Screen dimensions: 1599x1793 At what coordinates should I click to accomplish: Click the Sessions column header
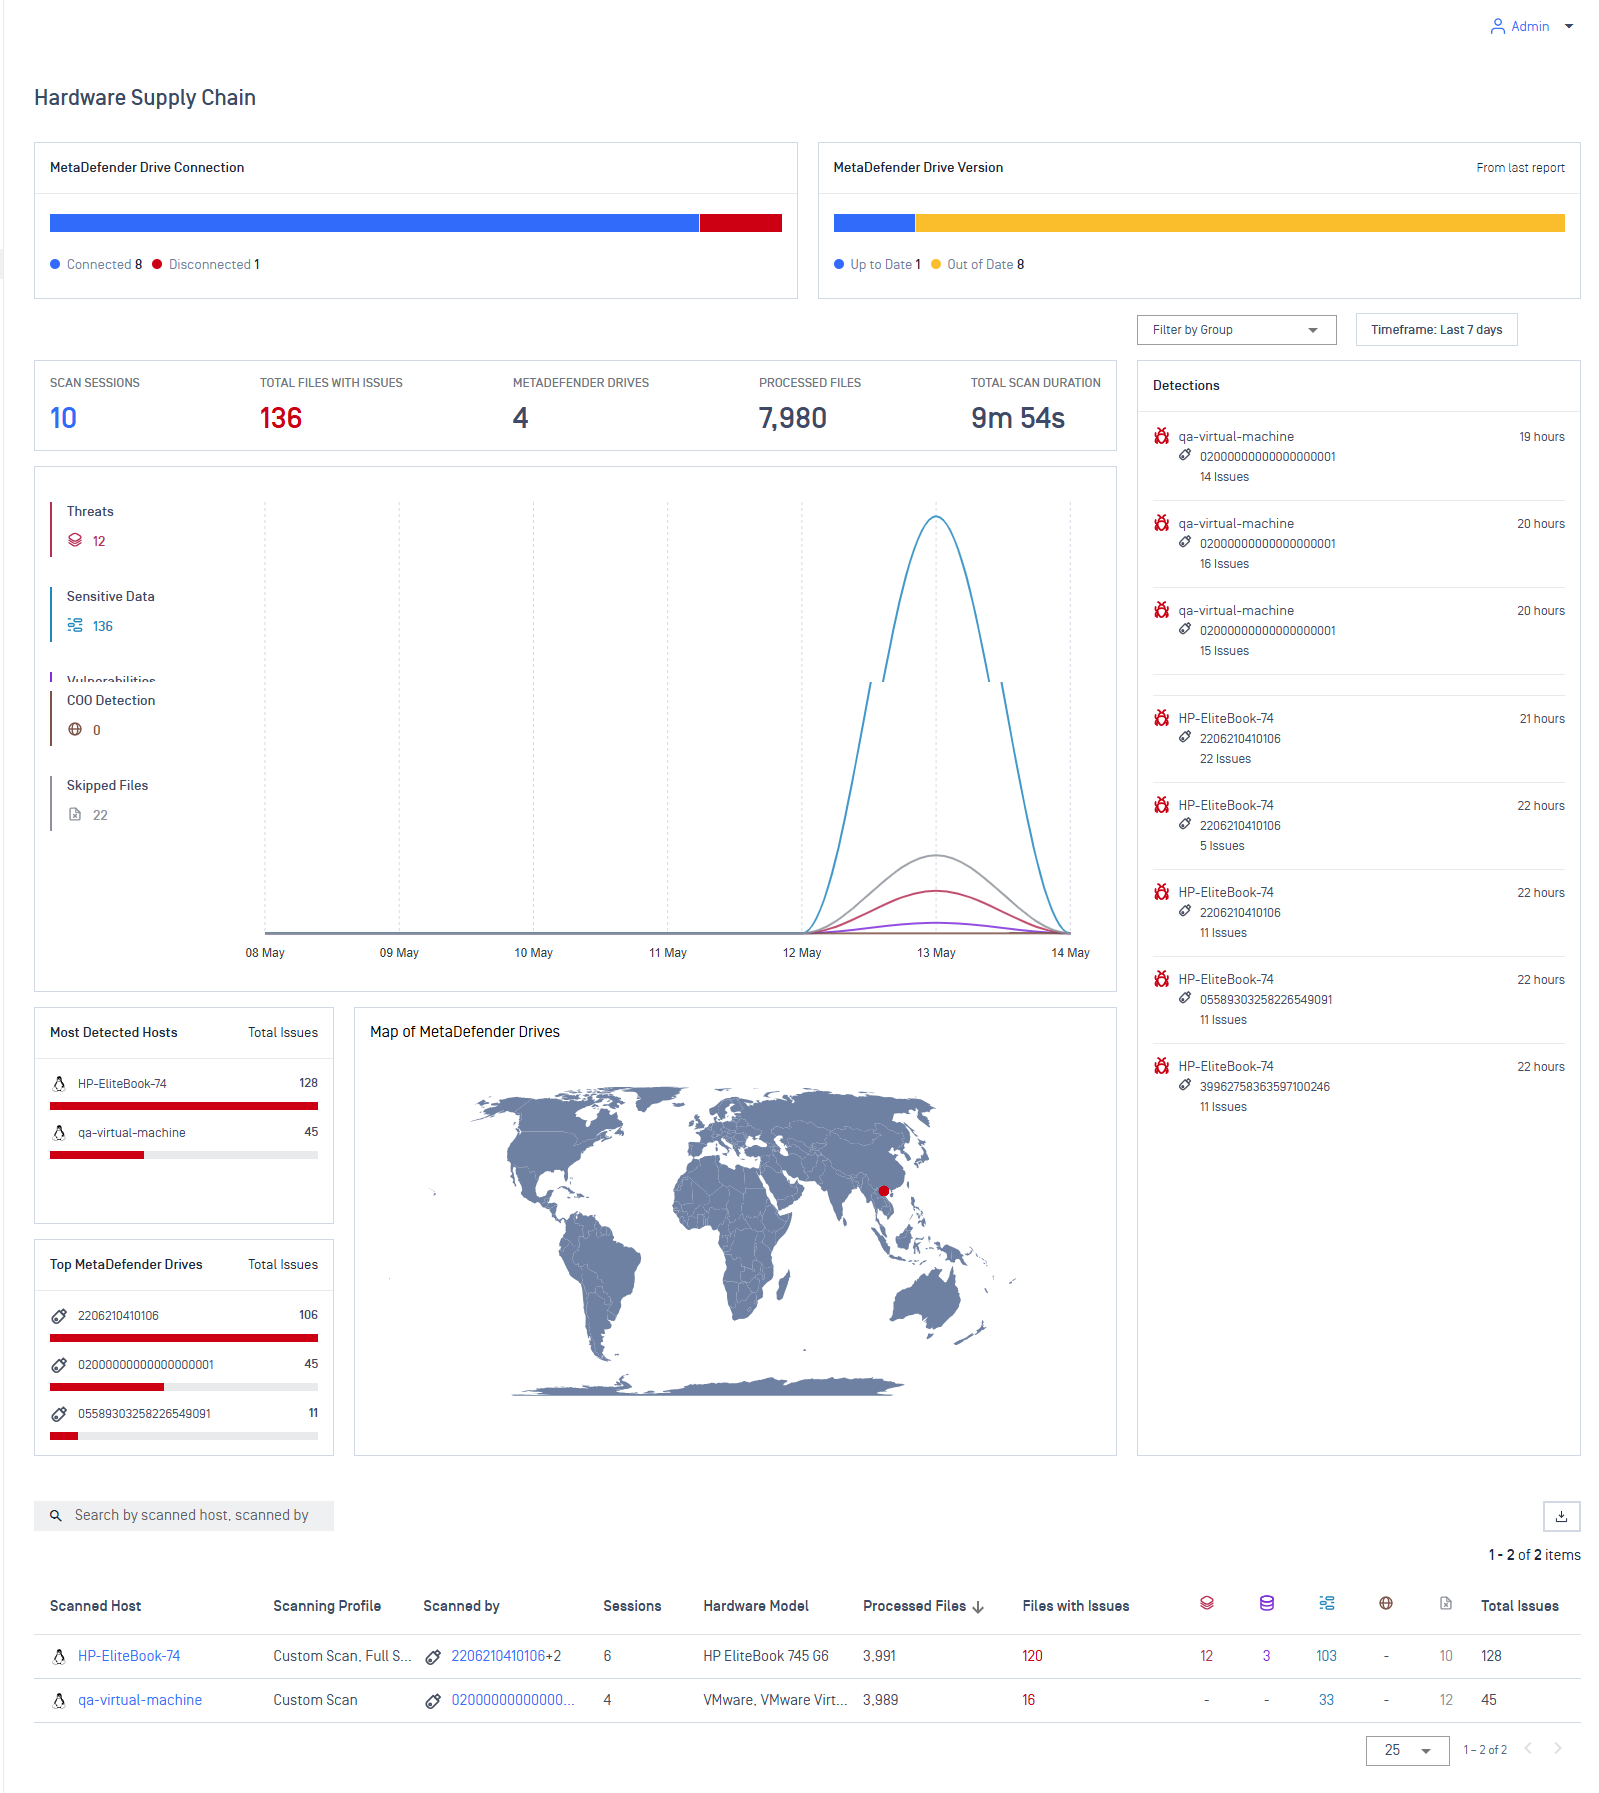coord(632,1606)
